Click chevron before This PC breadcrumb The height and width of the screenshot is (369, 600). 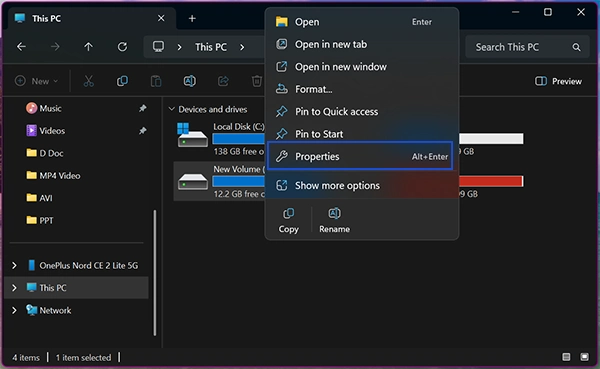coord(179,47)
